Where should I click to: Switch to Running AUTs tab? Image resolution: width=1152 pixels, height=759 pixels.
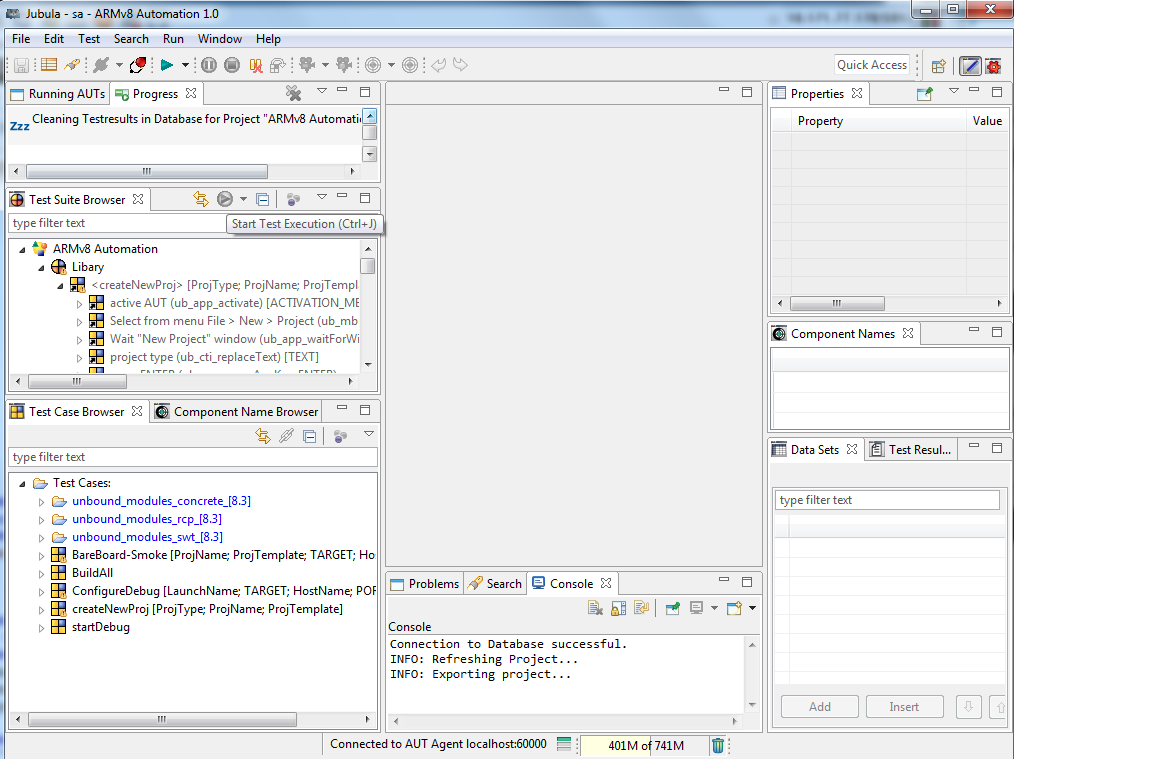pyautogui.click(x=58, y=93)
